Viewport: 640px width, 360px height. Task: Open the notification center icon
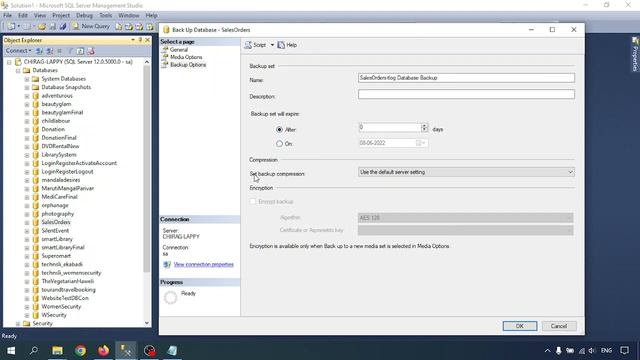click(x=624, y=351)
